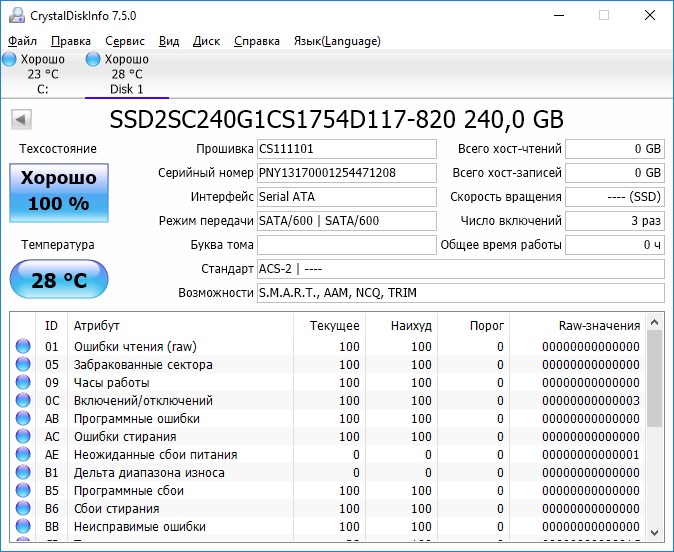Click the Всего хост-чтений value 0 GB

[615, 149]
